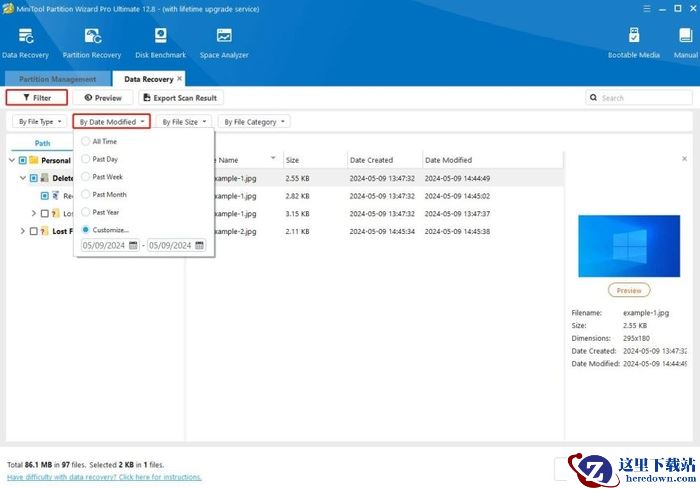Open the Manual

click(685, 43)
